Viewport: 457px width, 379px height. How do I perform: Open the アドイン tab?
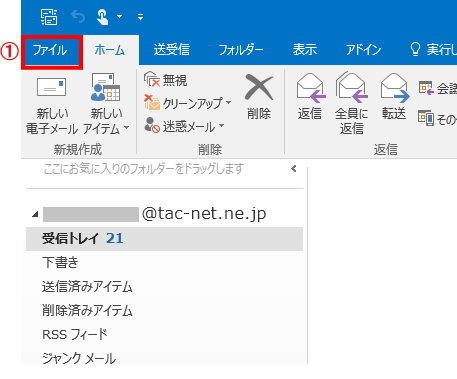[x=363, y=50]
